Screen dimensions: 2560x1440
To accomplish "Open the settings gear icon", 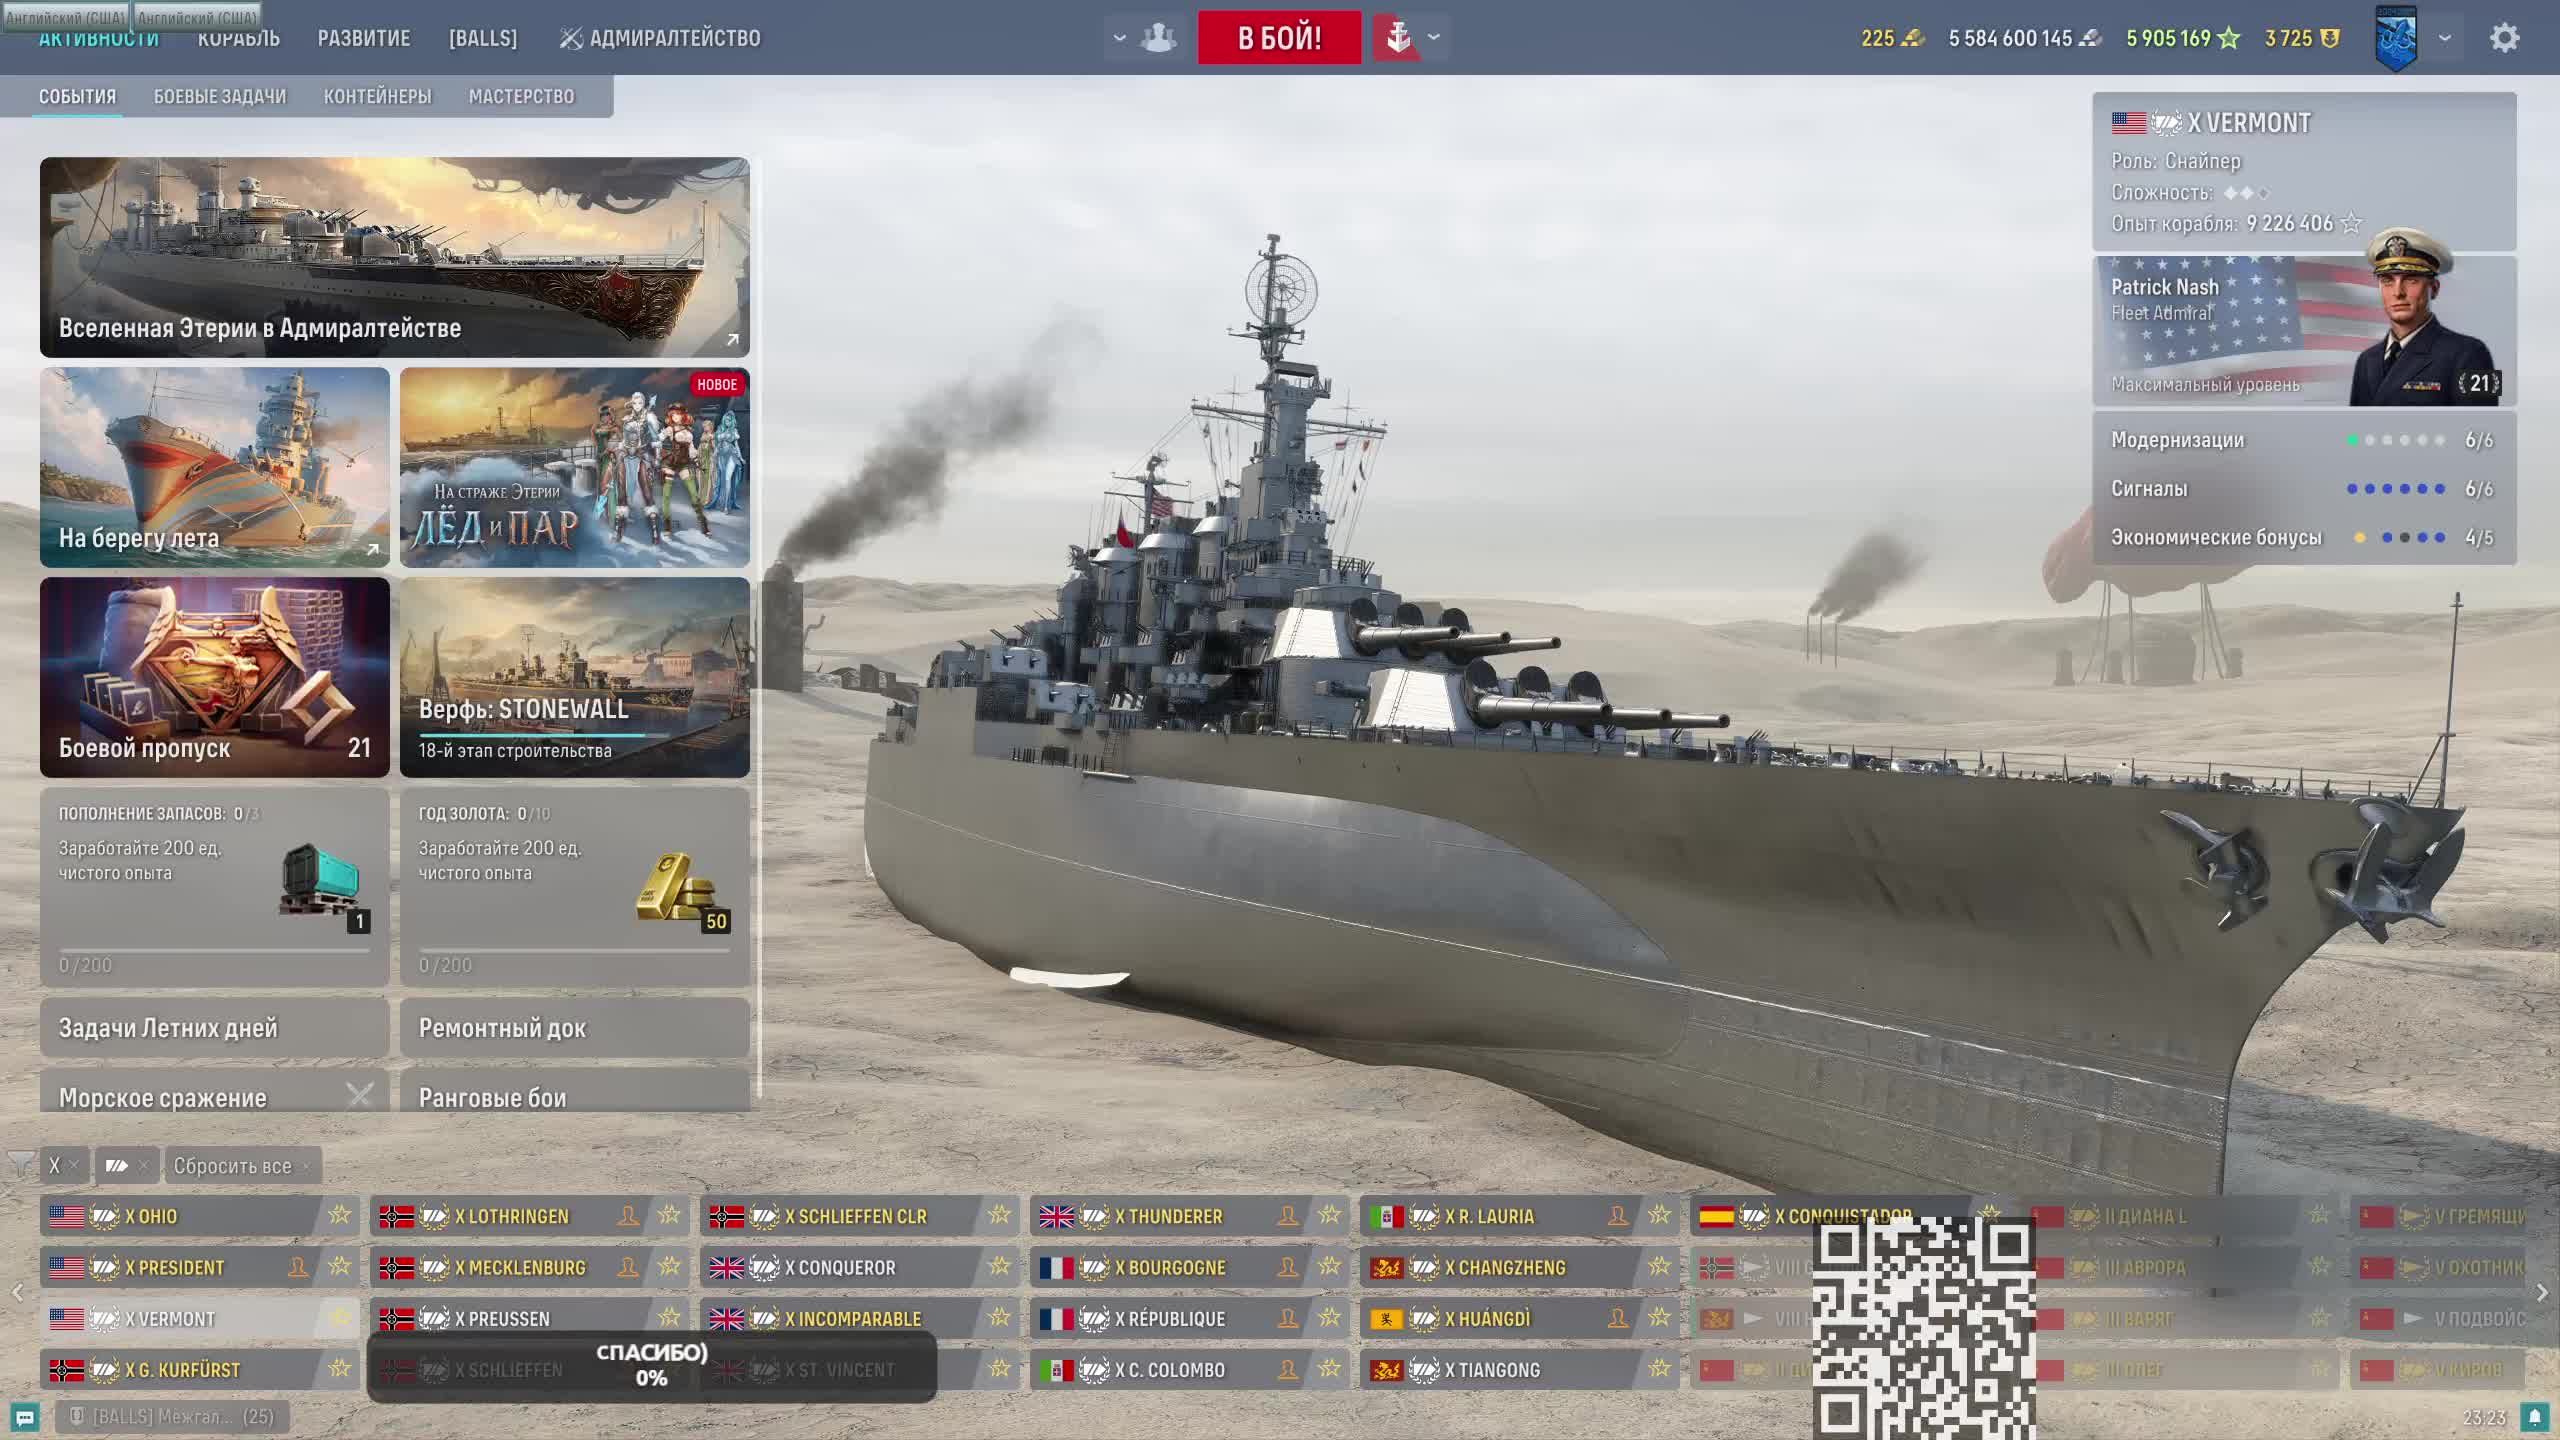I will 2504,38.
